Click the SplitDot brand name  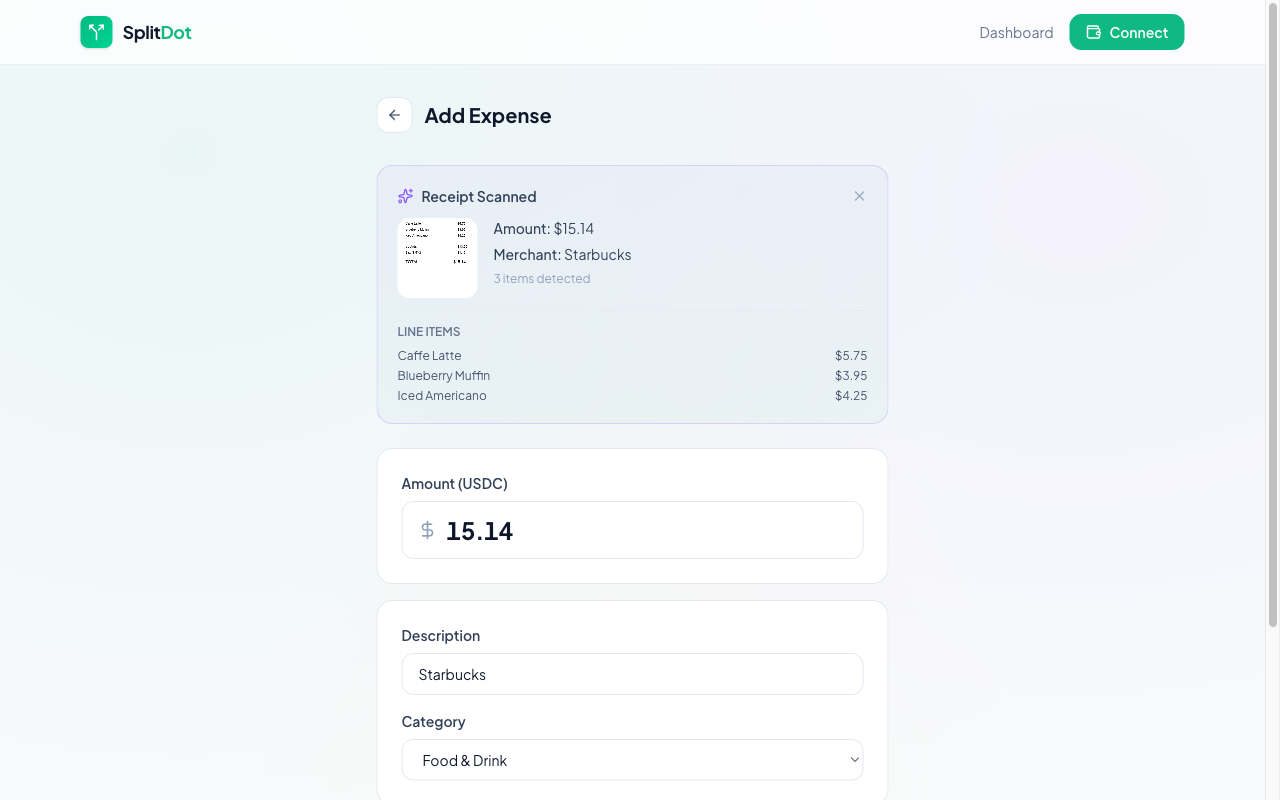(x=157, y=32)
